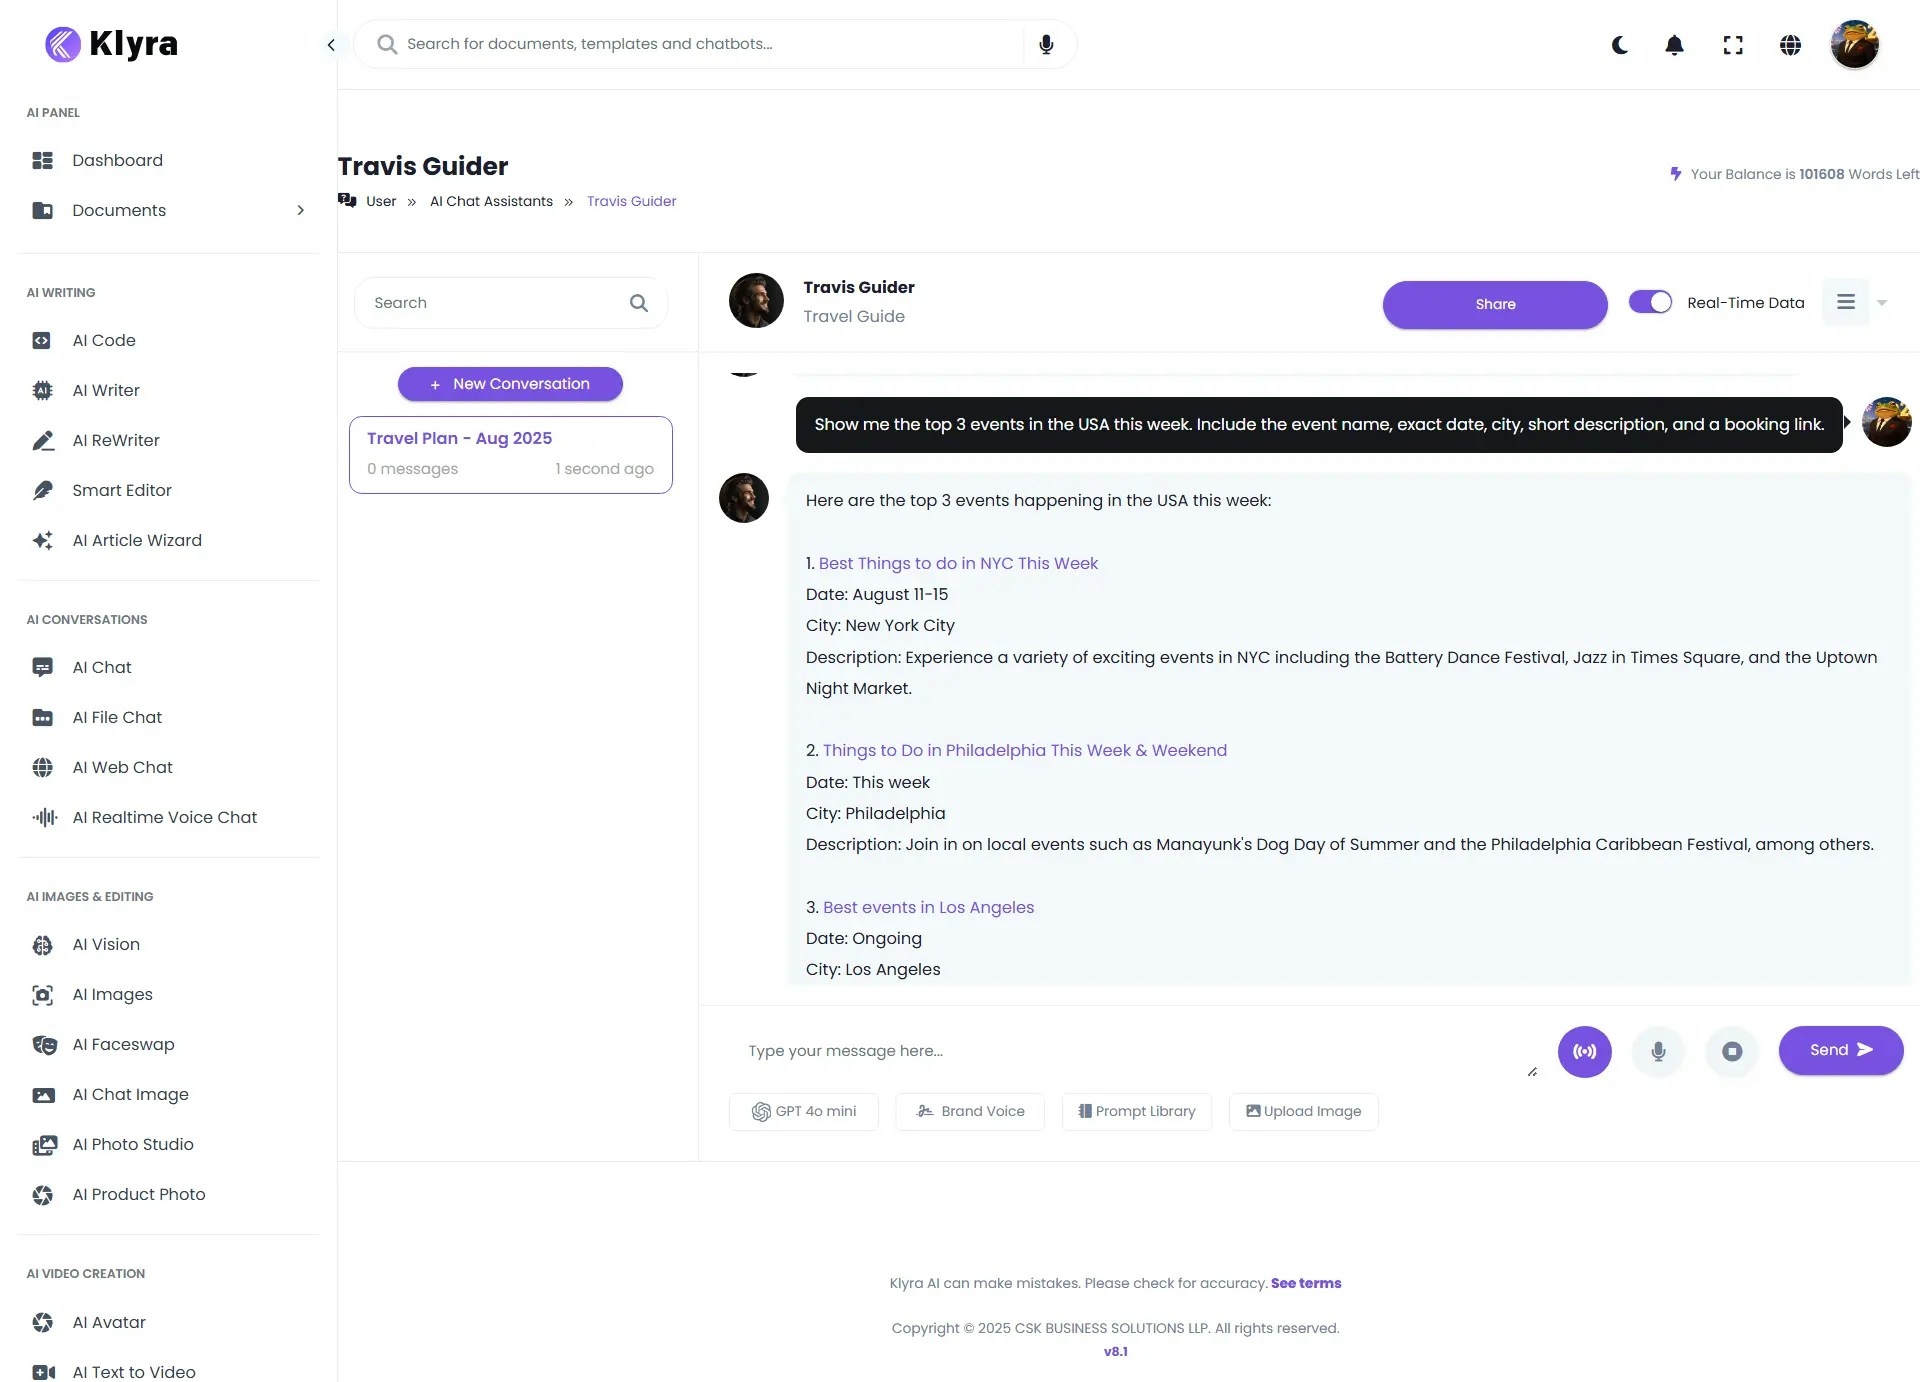Enter fullscreen using the expand icon
The height and width of the screenshot is (1382, 1920).
click(x=1733, y=45)
